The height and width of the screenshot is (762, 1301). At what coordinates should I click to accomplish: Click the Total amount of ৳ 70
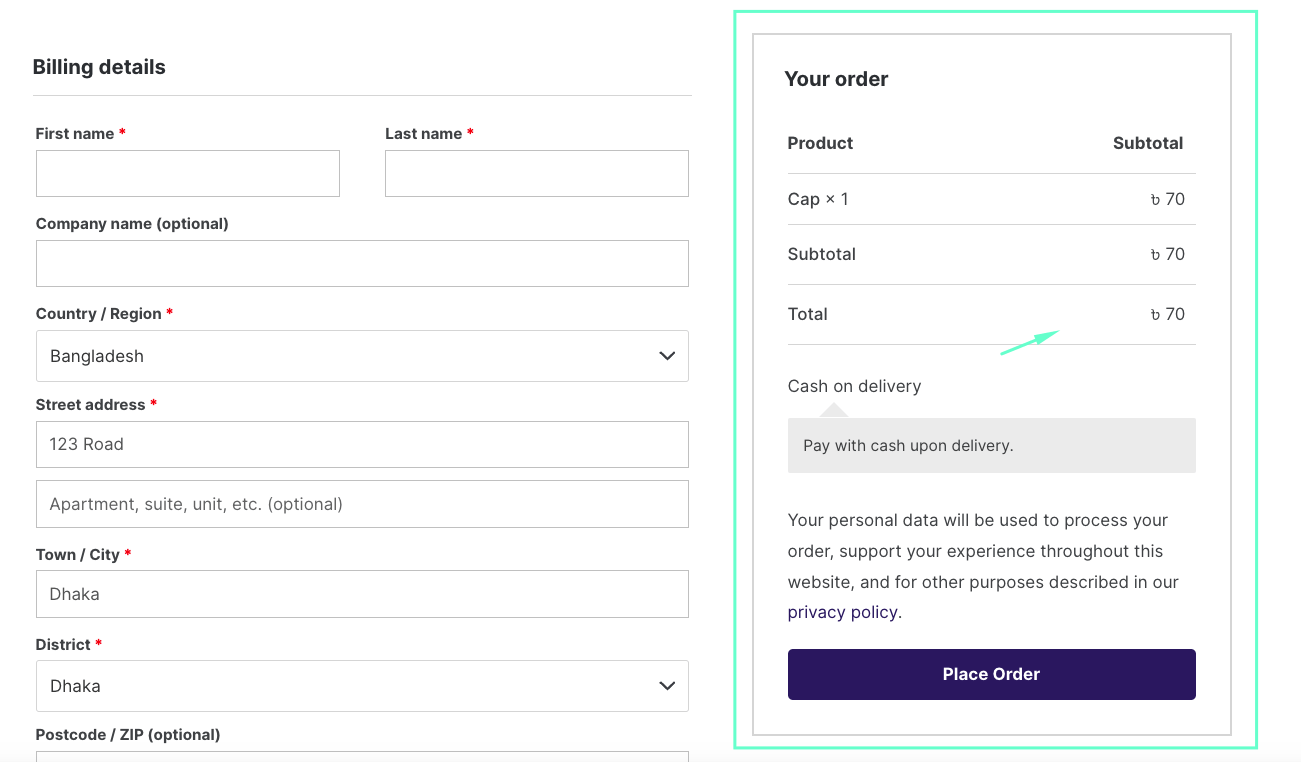(x=1167, y=313)
